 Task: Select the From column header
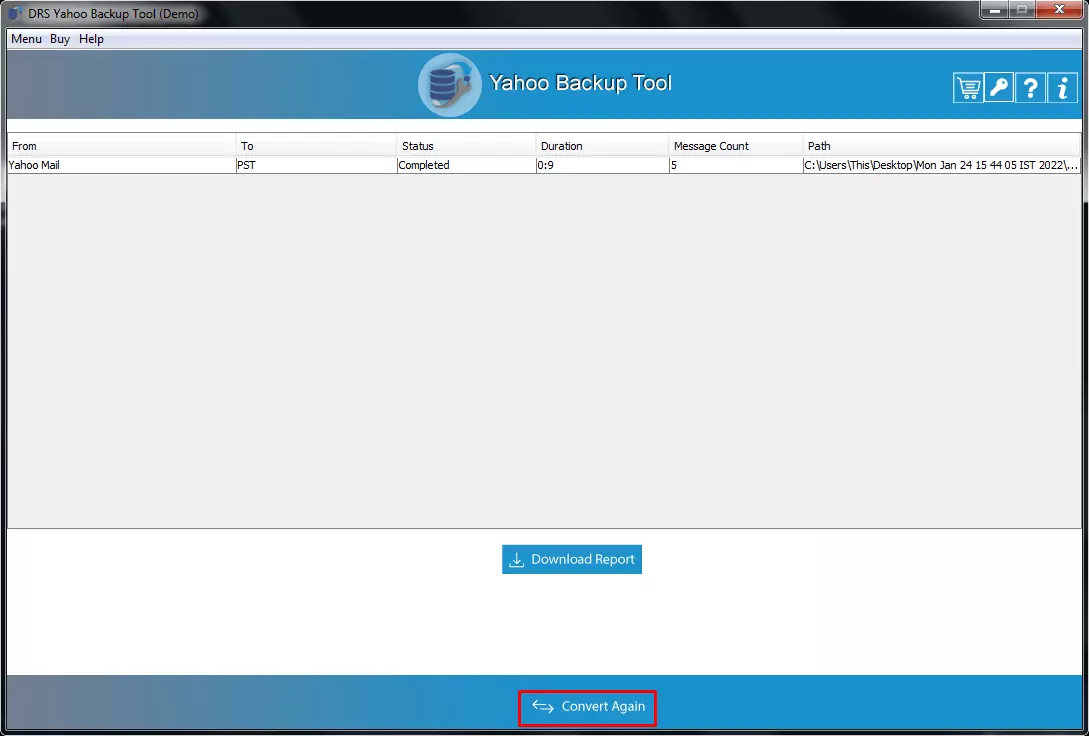click(x=122, y=146)
